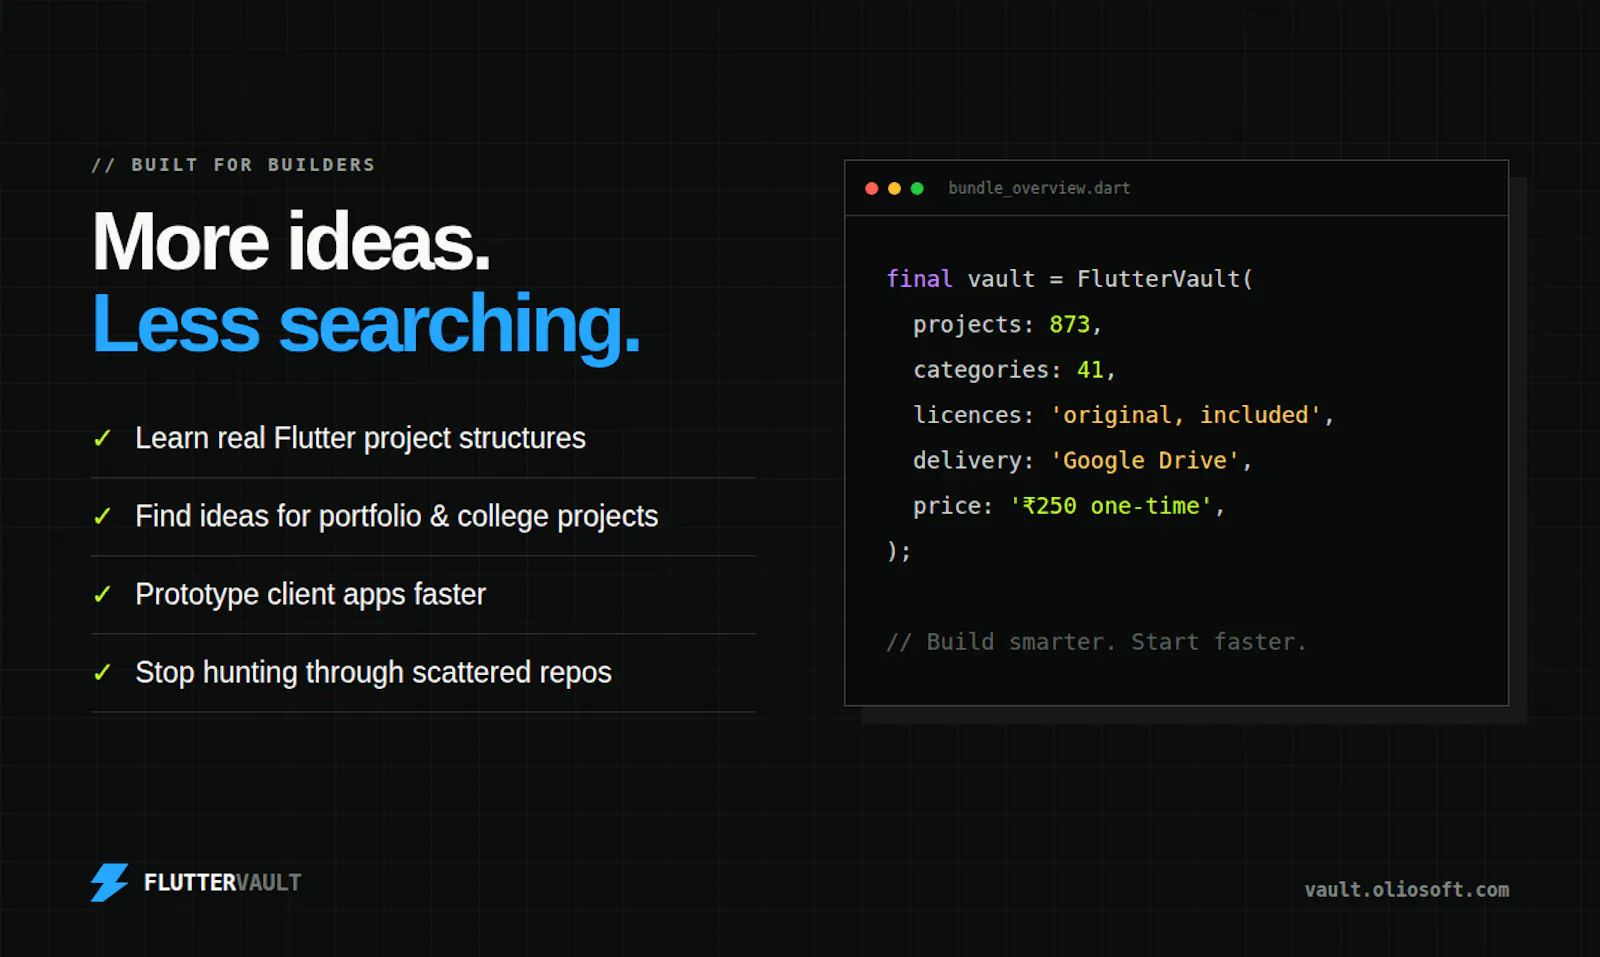This screenshot has width=1600, height=957.
Task: Click the delivery 'Google Drive' code line
Action: click(x=1082, y=460)
